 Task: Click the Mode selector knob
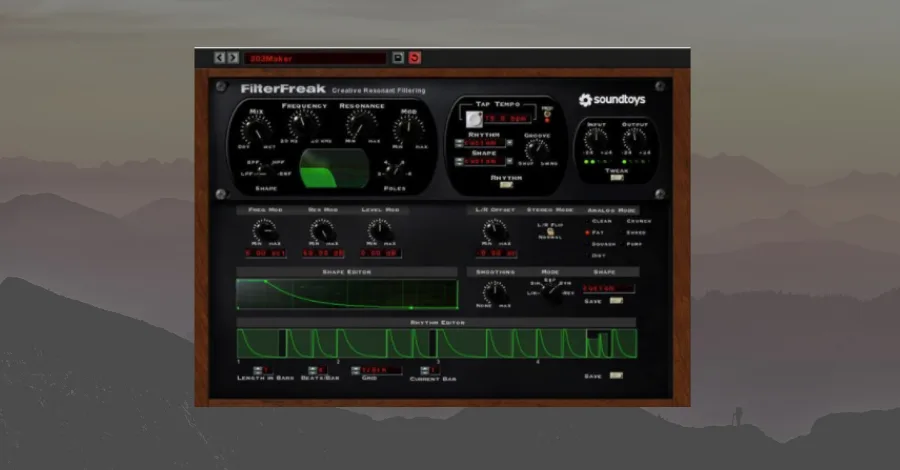click(551, 292)
